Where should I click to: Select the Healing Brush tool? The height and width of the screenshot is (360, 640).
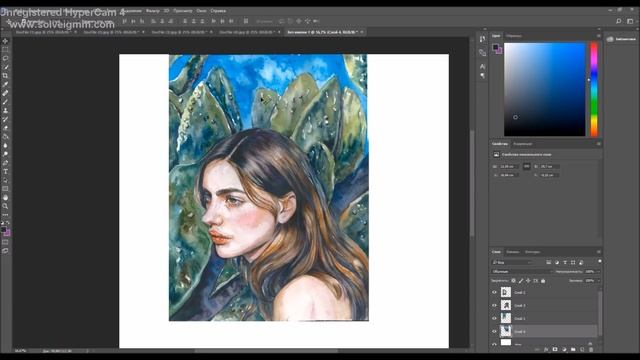pyautogui.click(x=5, y=93)
